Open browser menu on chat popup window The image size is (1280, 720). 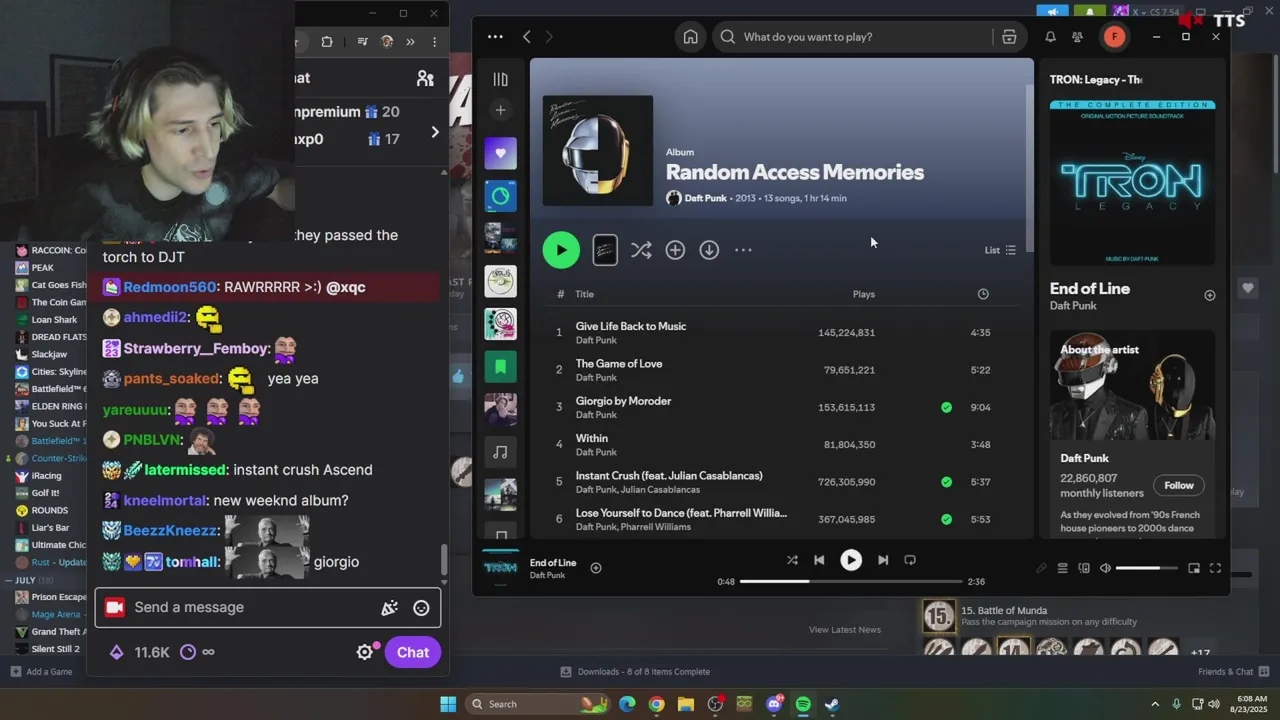pyautogui.click(x=434, y=42)
